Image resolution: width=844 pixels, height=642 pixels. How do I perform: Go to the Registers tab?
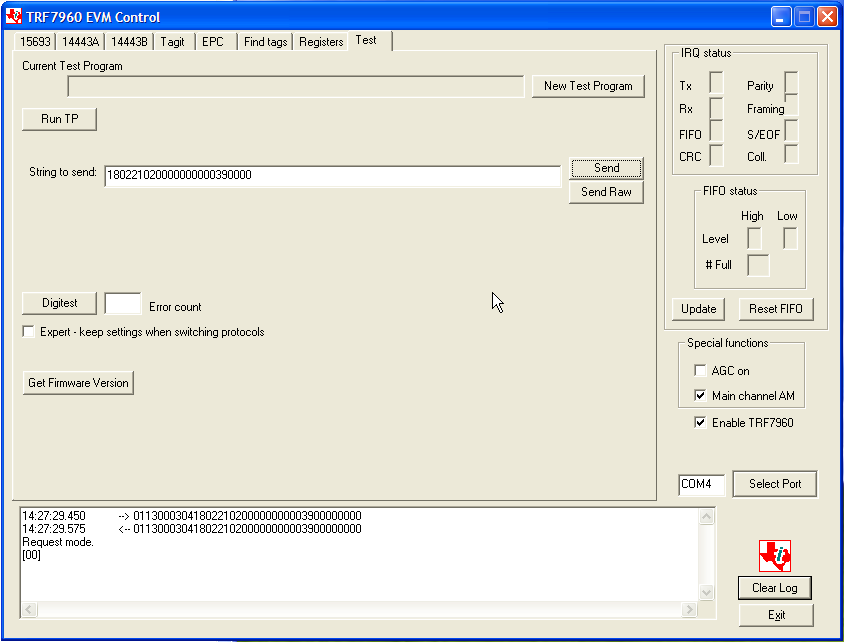click(321, 41)
